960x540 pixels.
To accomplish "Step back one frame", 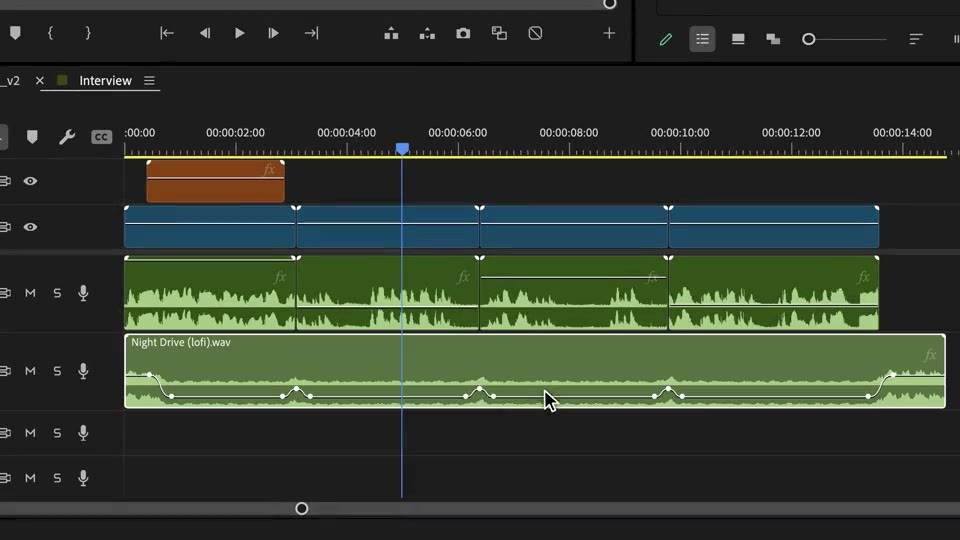I will tap(204, 33).
